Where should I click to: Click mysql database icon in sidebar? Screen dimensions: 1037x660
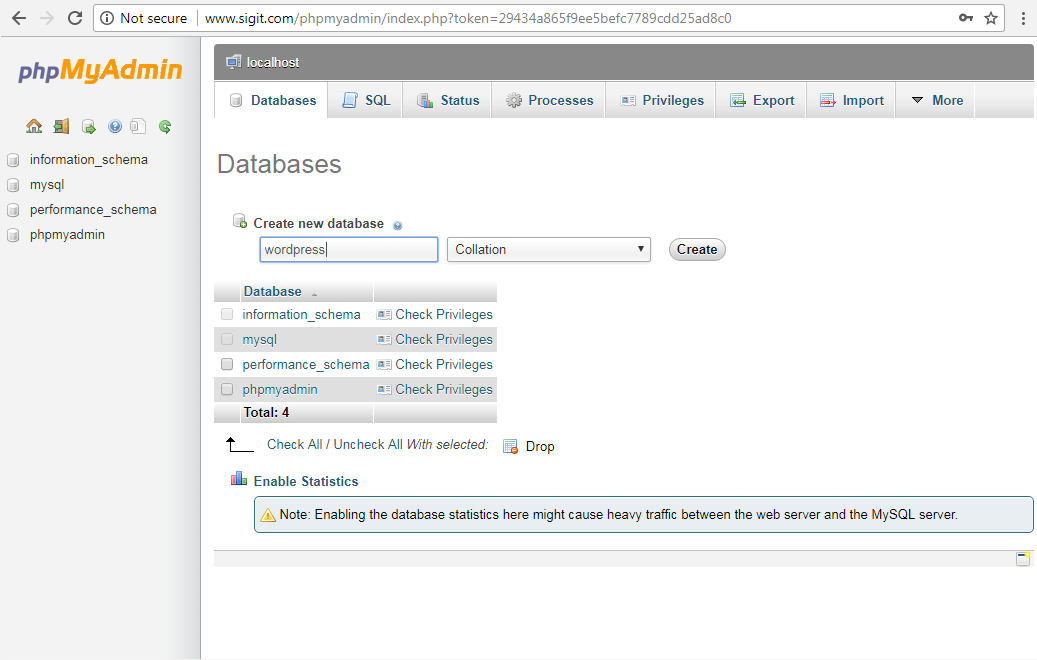[13, 185]
